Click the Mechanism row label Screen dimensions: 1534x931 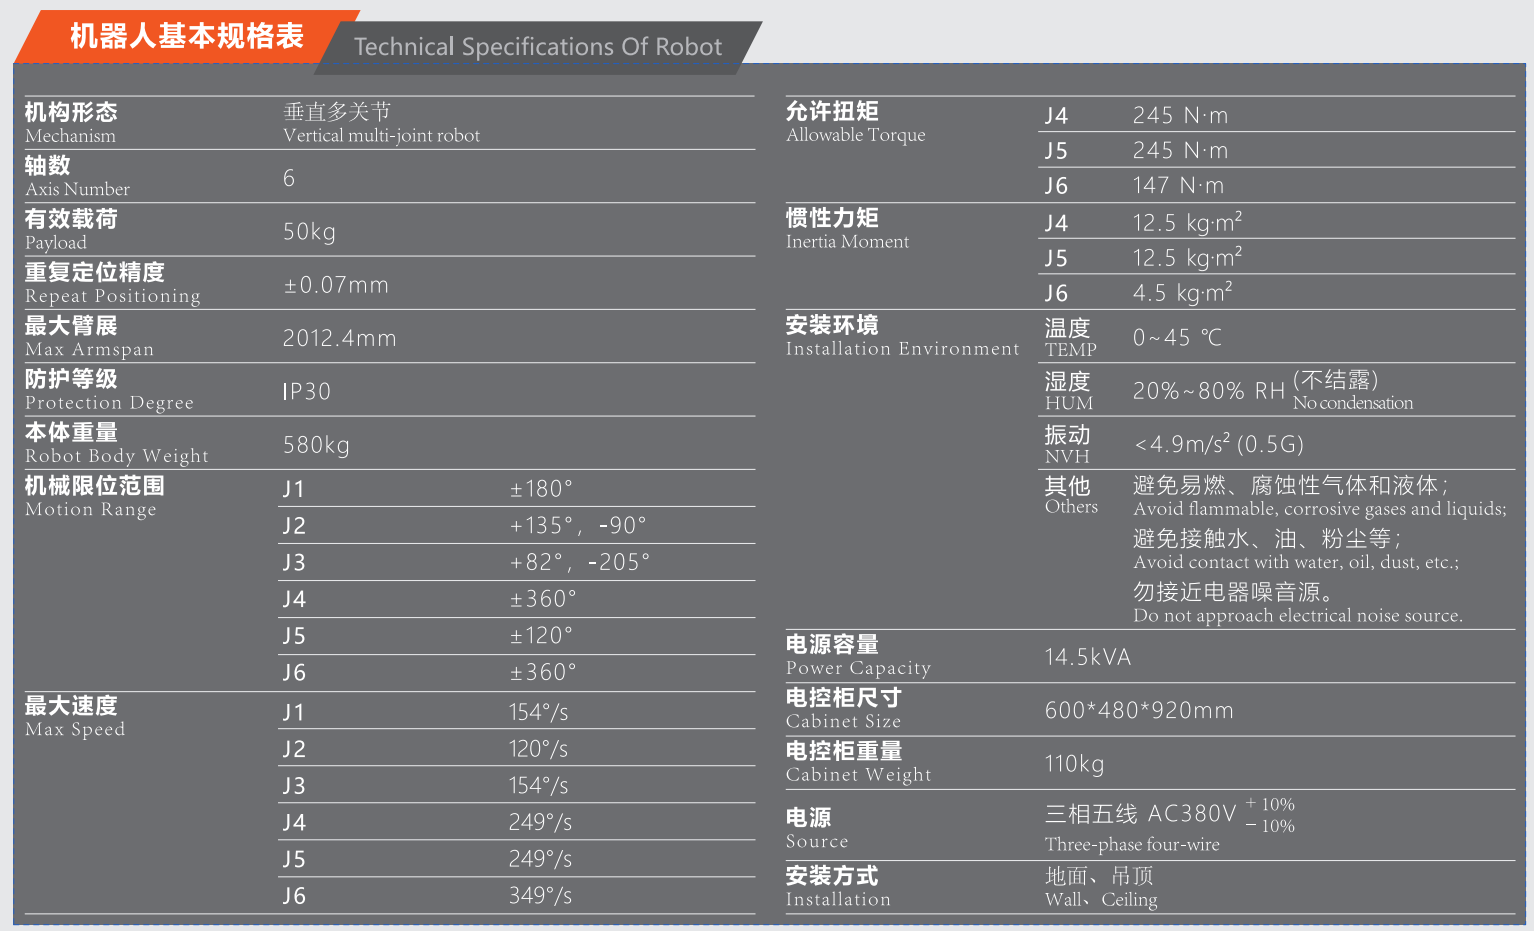(x=71, y=123)
